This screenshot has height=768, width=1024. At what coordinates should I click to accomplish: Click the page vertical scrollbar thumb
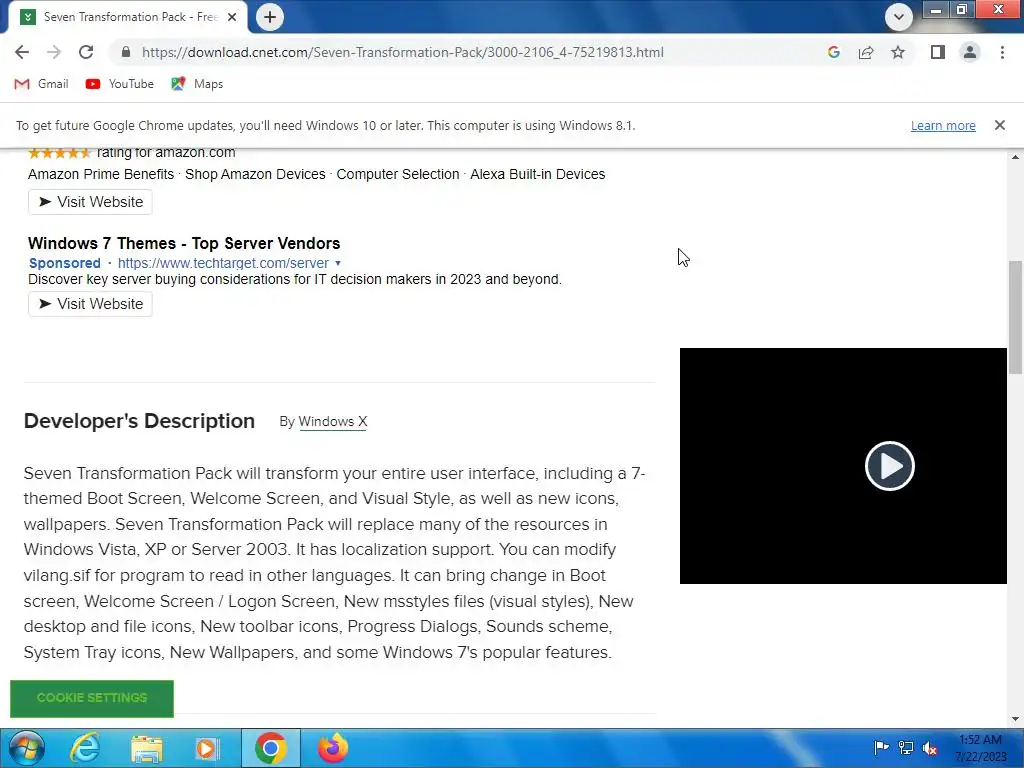pos(1015,317)
